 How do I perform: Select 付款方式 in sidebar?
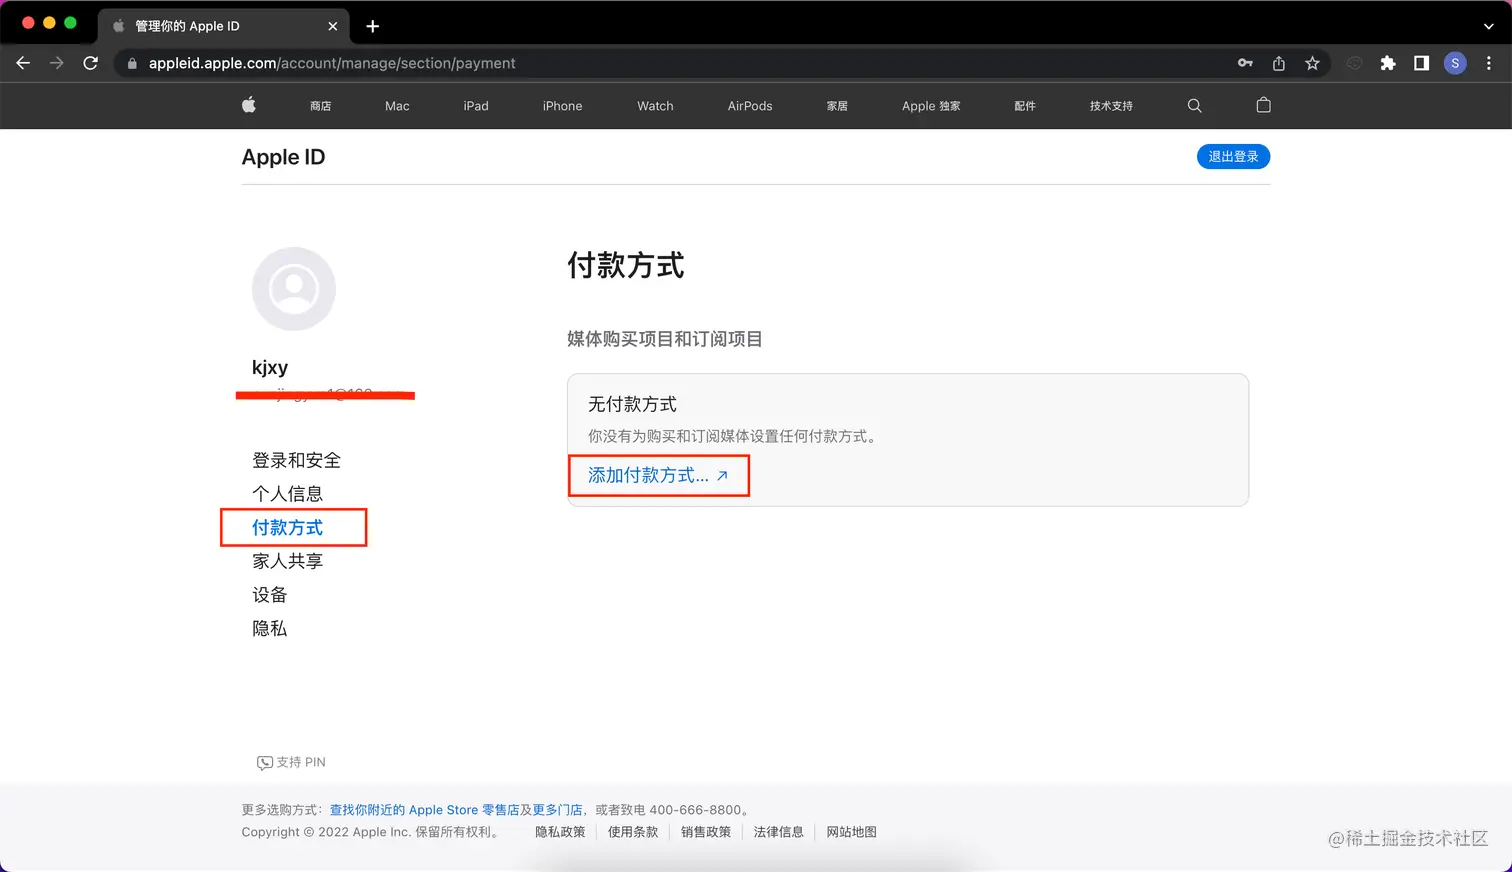pos(287,527)
